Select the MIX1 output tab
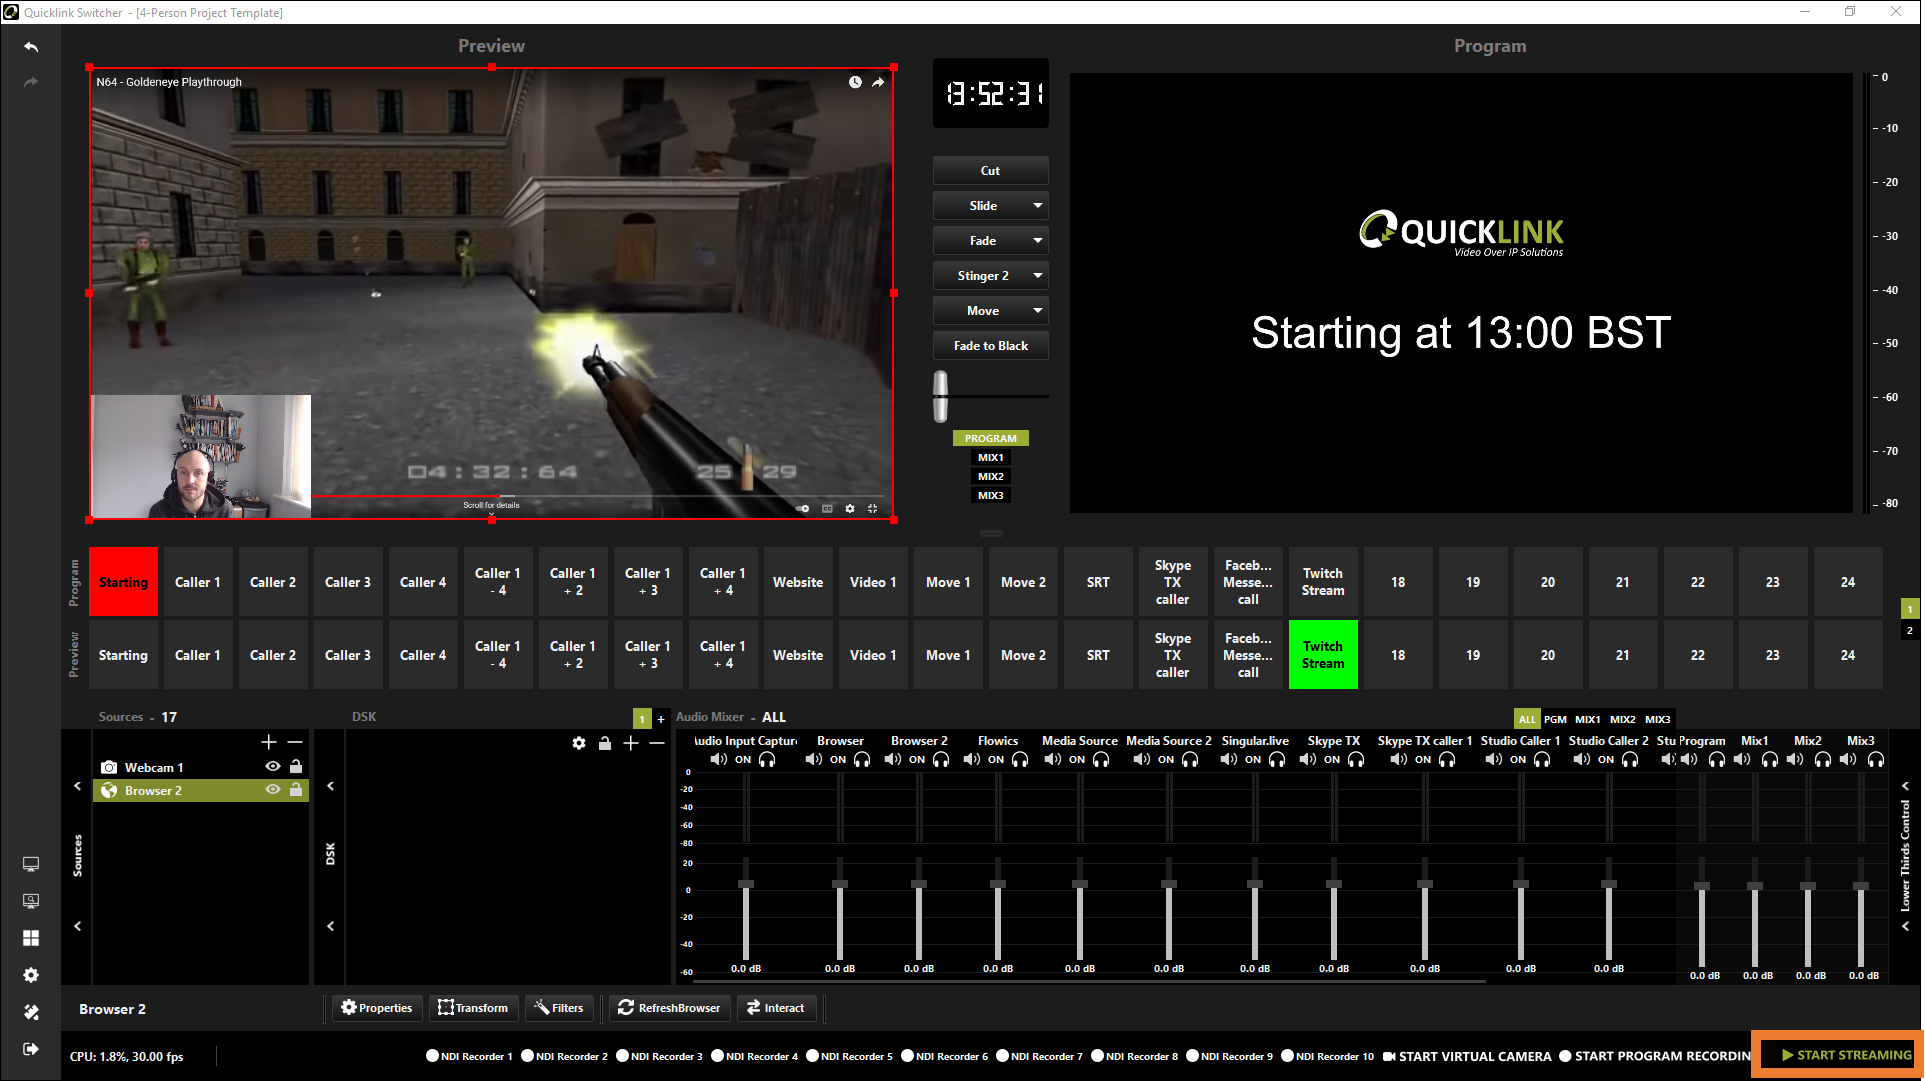 990,457
